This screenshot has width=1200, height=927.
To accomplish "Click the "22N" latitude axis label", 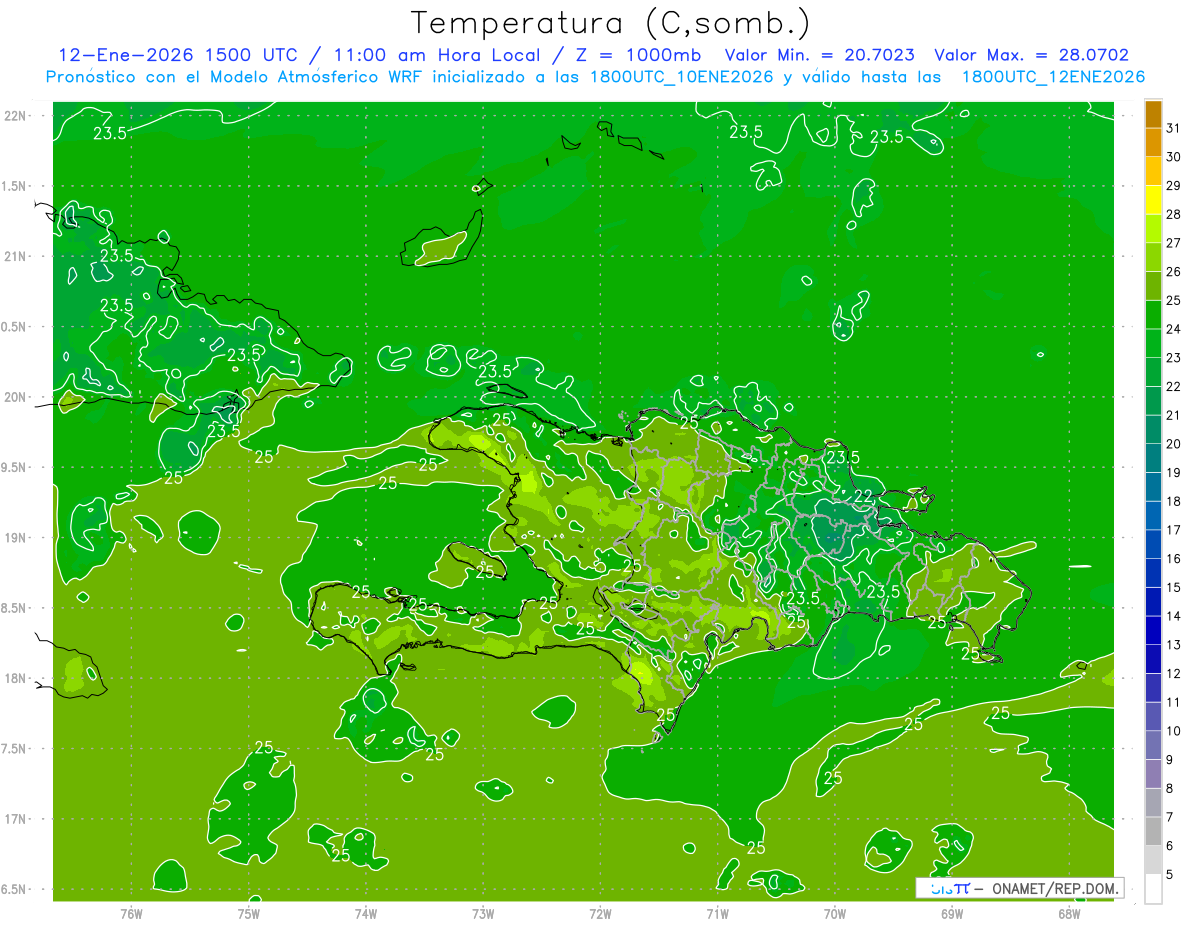I will tap(16, 116).
